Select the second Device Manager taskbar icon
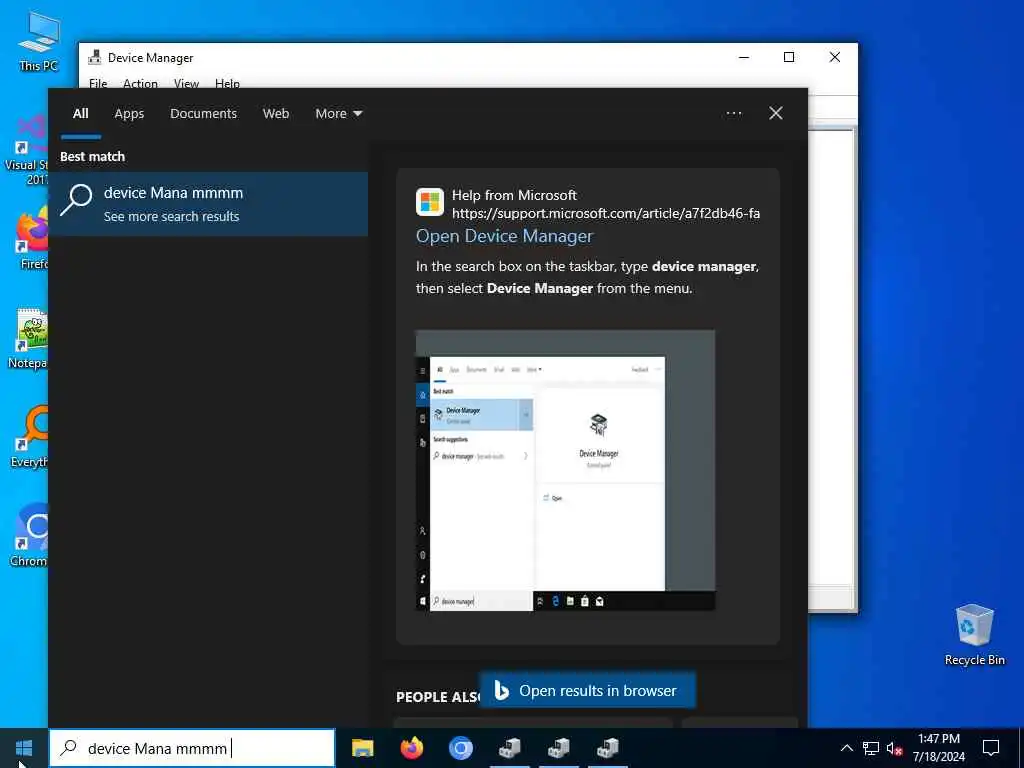This screenshot has width=1024, height=768. pos(558,748)
